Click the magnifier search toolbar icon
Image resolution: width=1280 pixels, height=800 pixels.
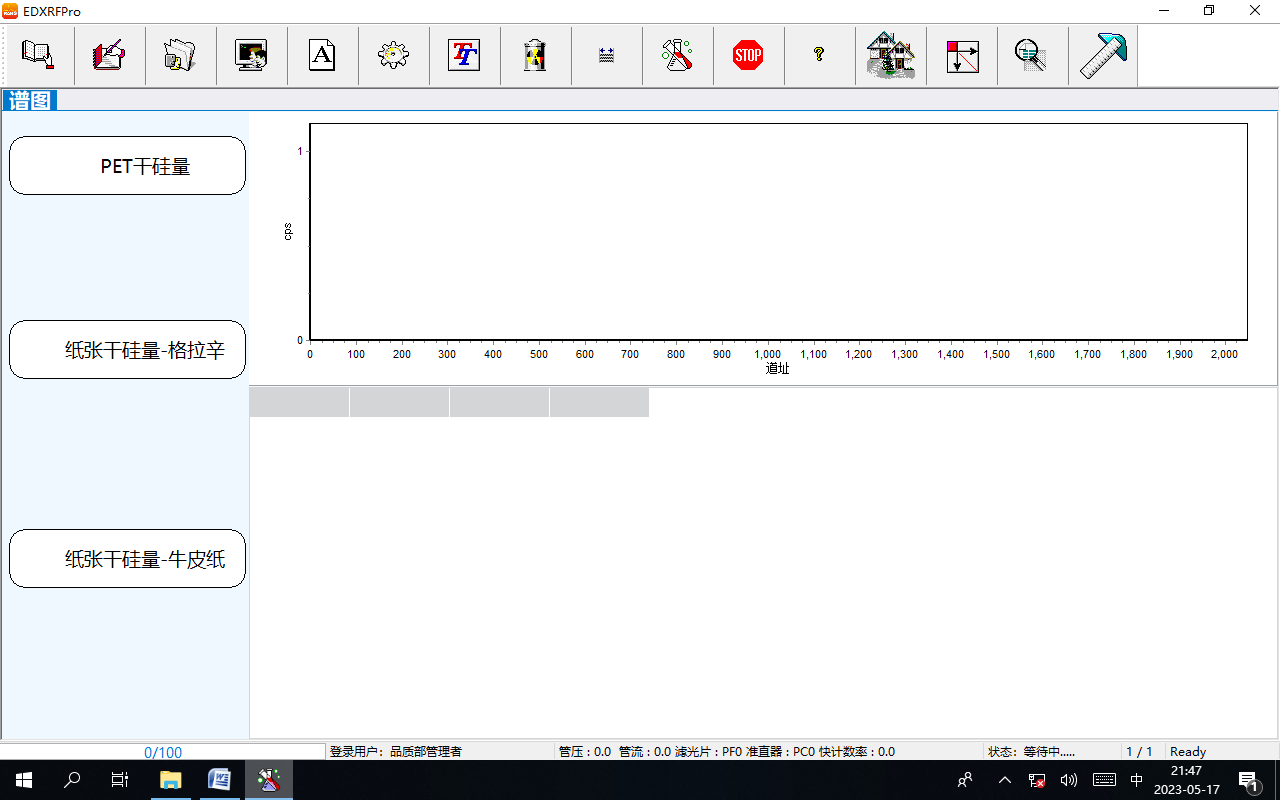[1031, 55]
